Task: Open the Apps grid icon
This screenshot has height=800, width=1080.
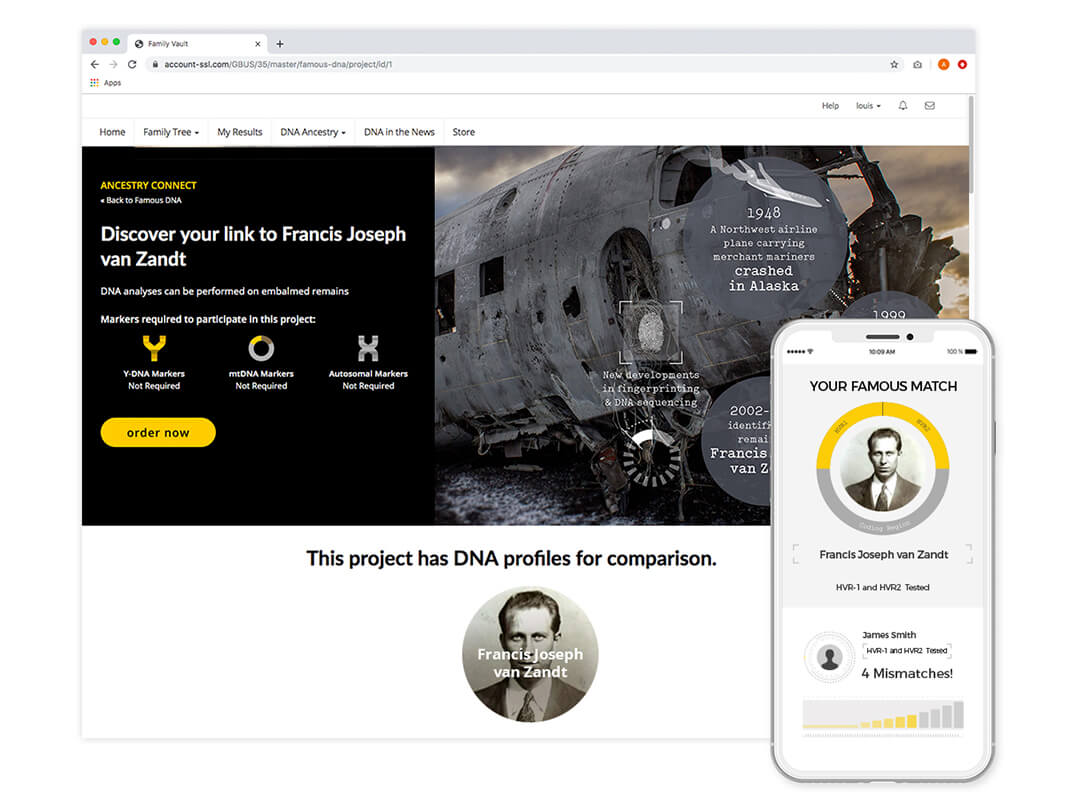Action: [94, 83]
